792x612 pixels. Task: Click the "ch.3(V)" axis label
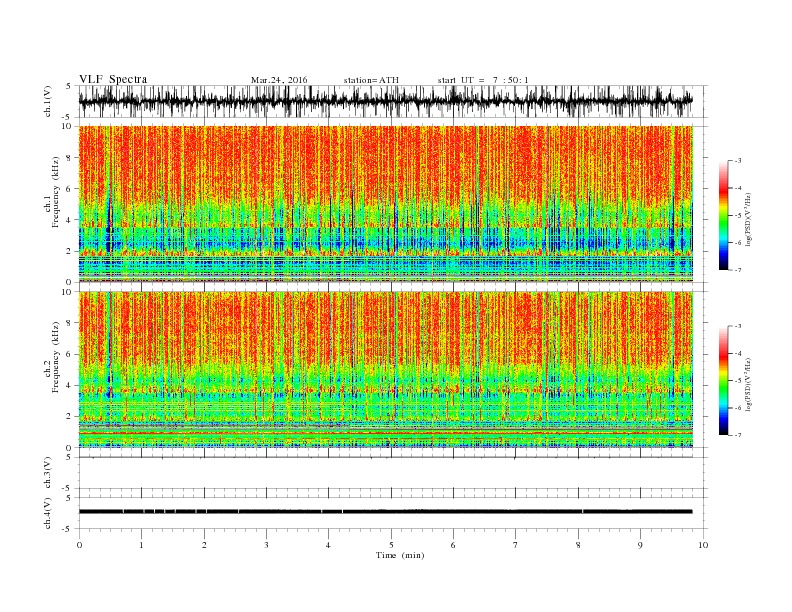(48, 473)
